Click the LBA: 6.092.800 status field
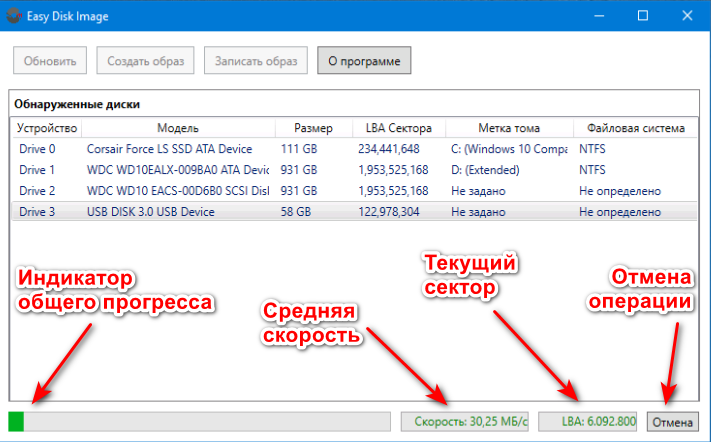The height and width of the screenshot is (442, 711). tap(588, 422)
